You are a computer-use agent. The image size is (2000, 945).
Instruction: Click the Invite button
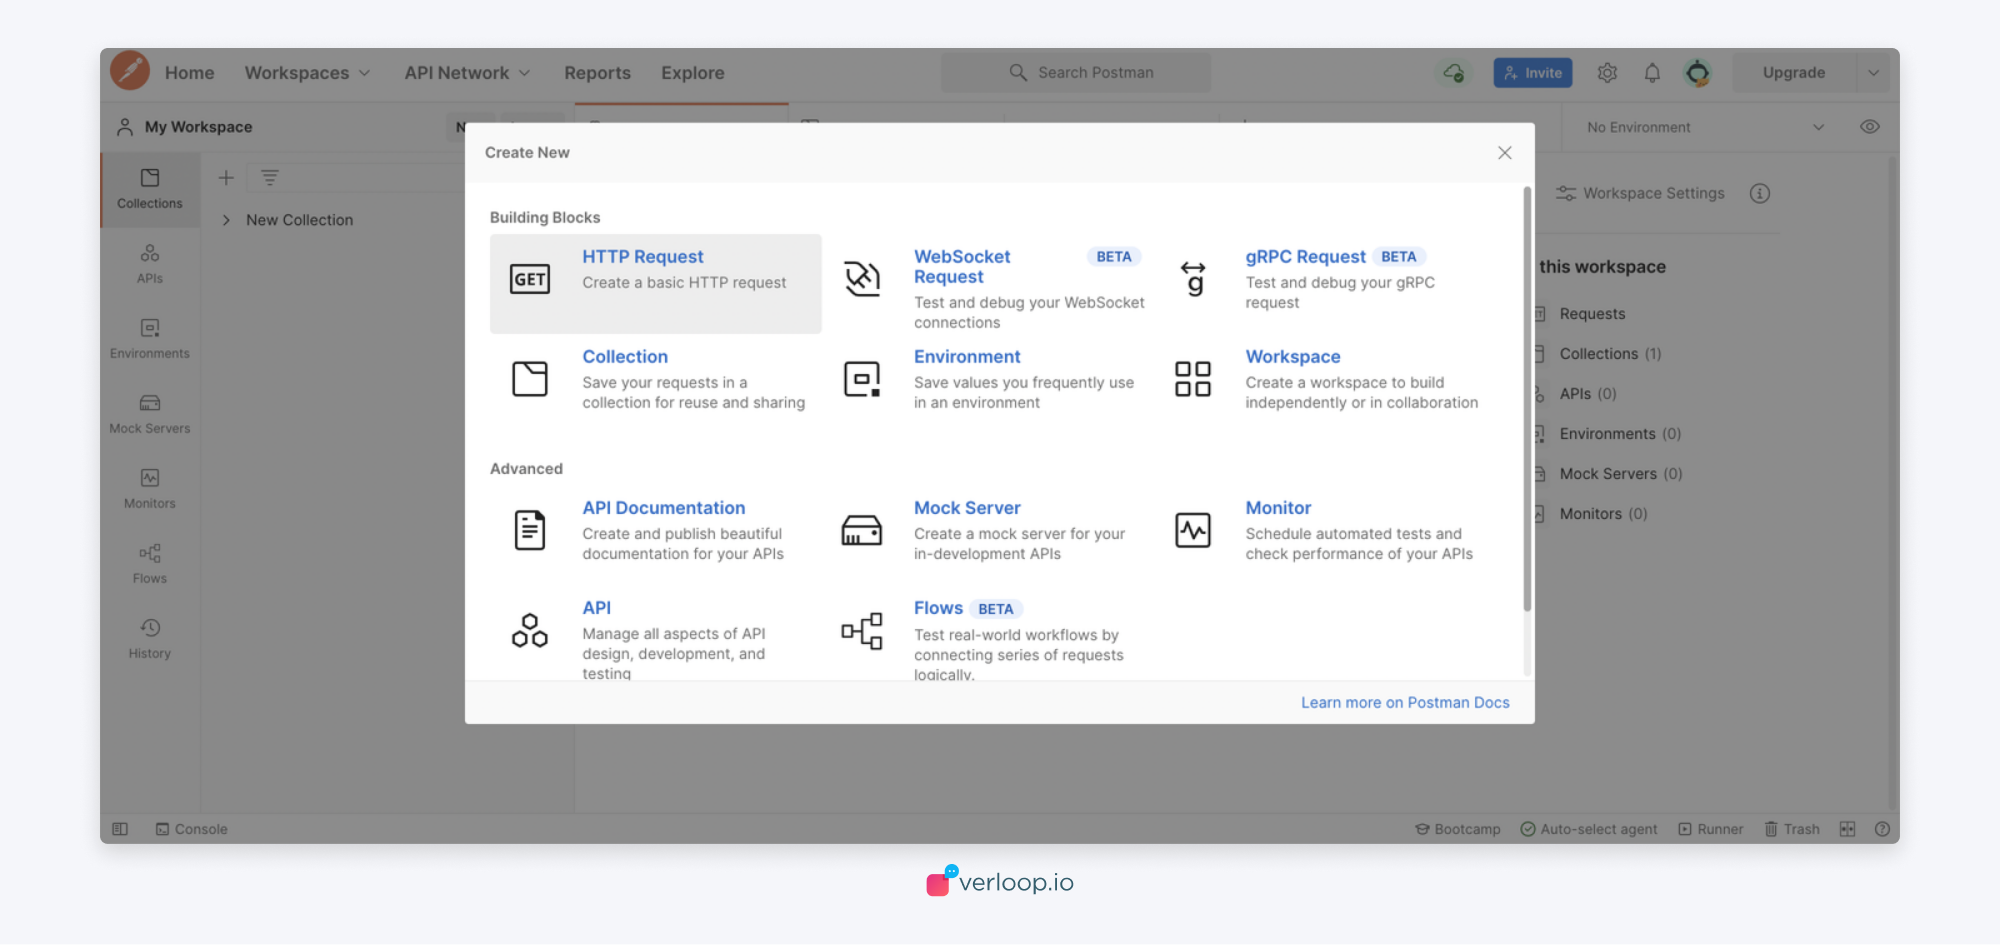1533,73
